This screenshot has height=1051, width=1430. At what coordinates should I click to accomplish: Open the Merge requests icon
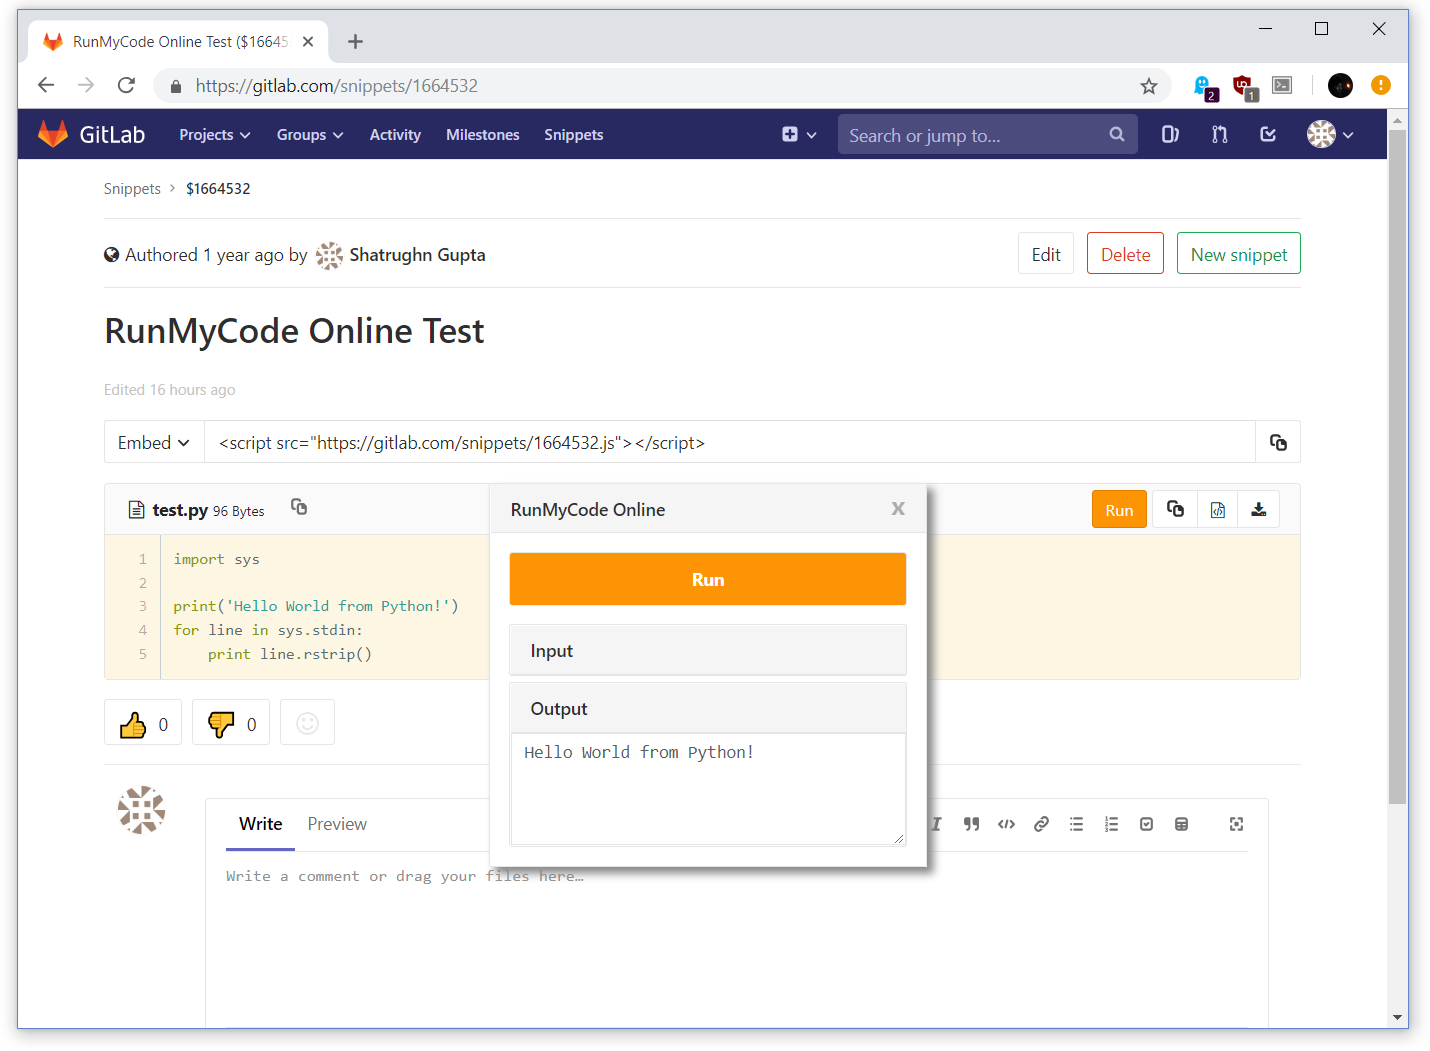click(x=1219, y=134)
